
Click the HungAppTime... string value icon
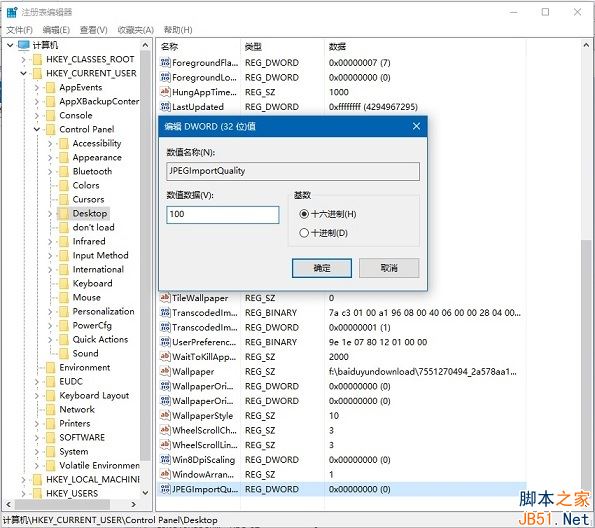[x=165, y=92]
